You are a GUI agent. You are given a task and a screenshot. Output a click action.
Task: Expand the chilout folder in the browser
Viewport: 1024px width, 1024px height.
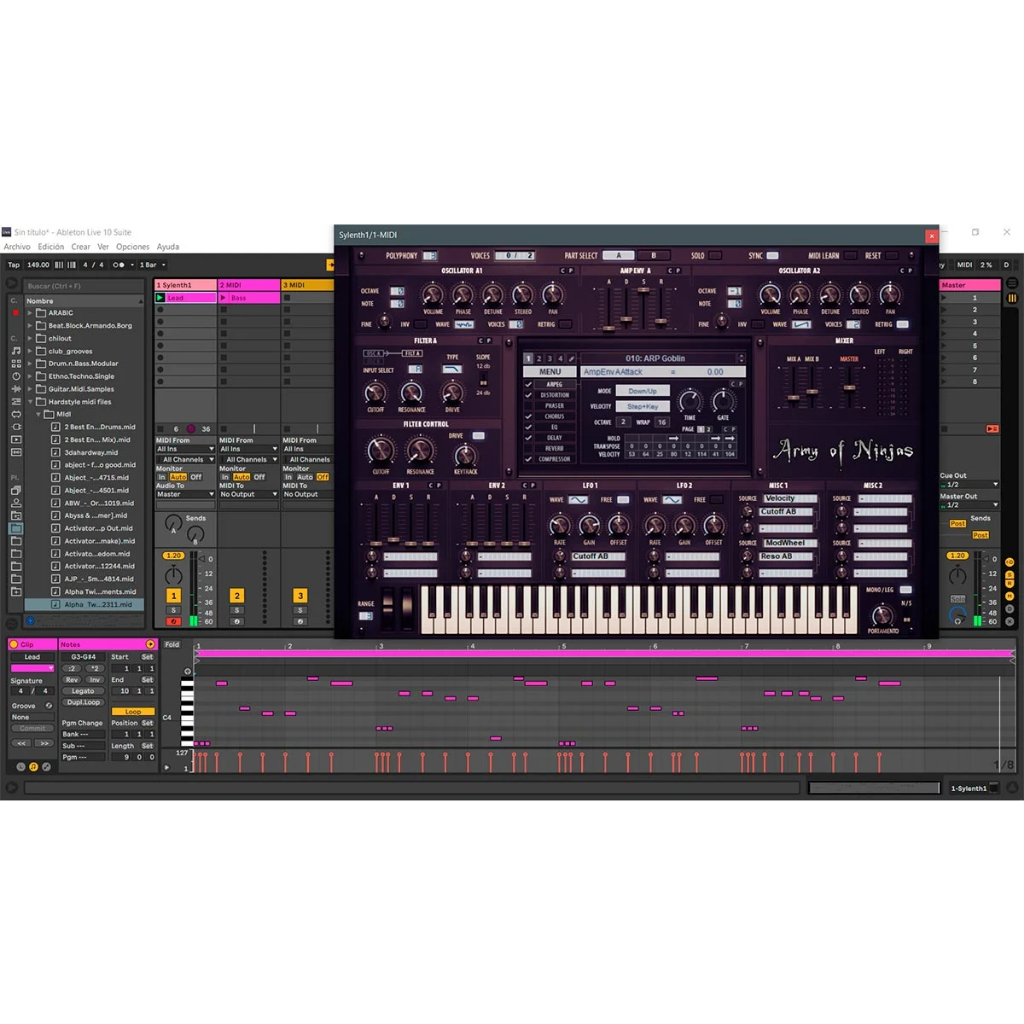29,338
